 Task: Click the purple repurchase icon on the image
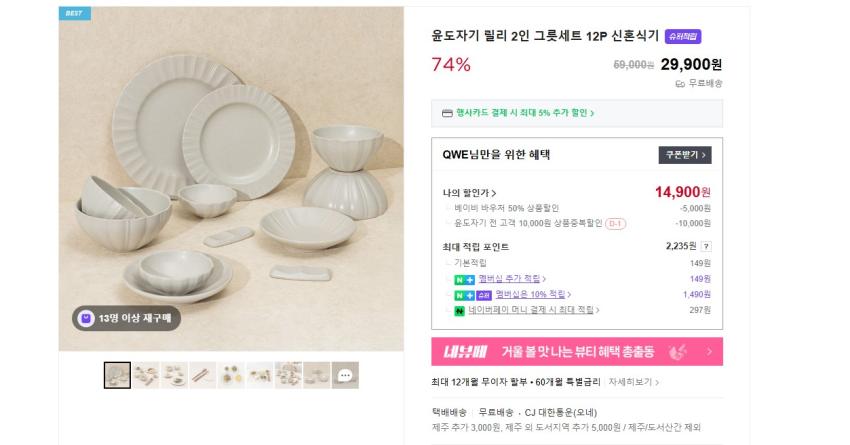(x=86, y=318)
